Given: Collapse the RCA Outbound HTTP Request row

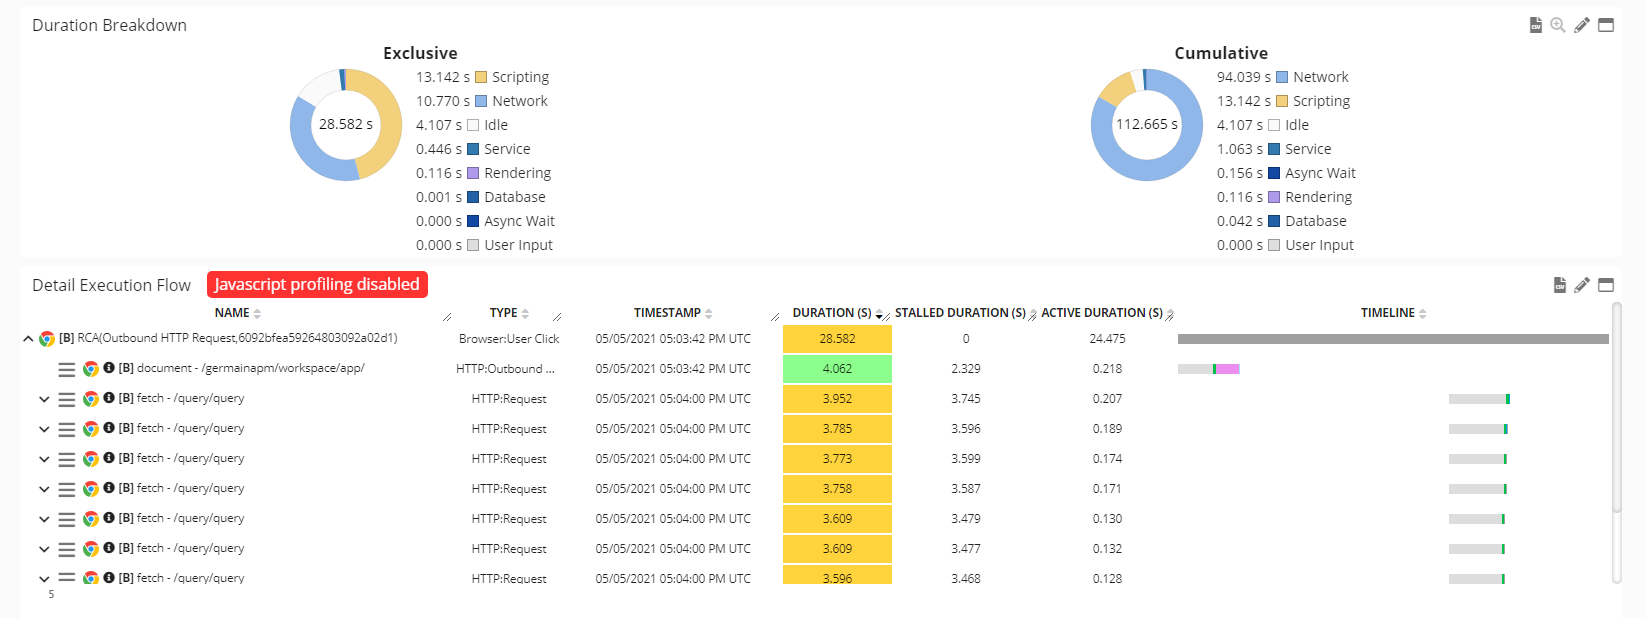Looking at the screenshot, I should pos(28,339).
